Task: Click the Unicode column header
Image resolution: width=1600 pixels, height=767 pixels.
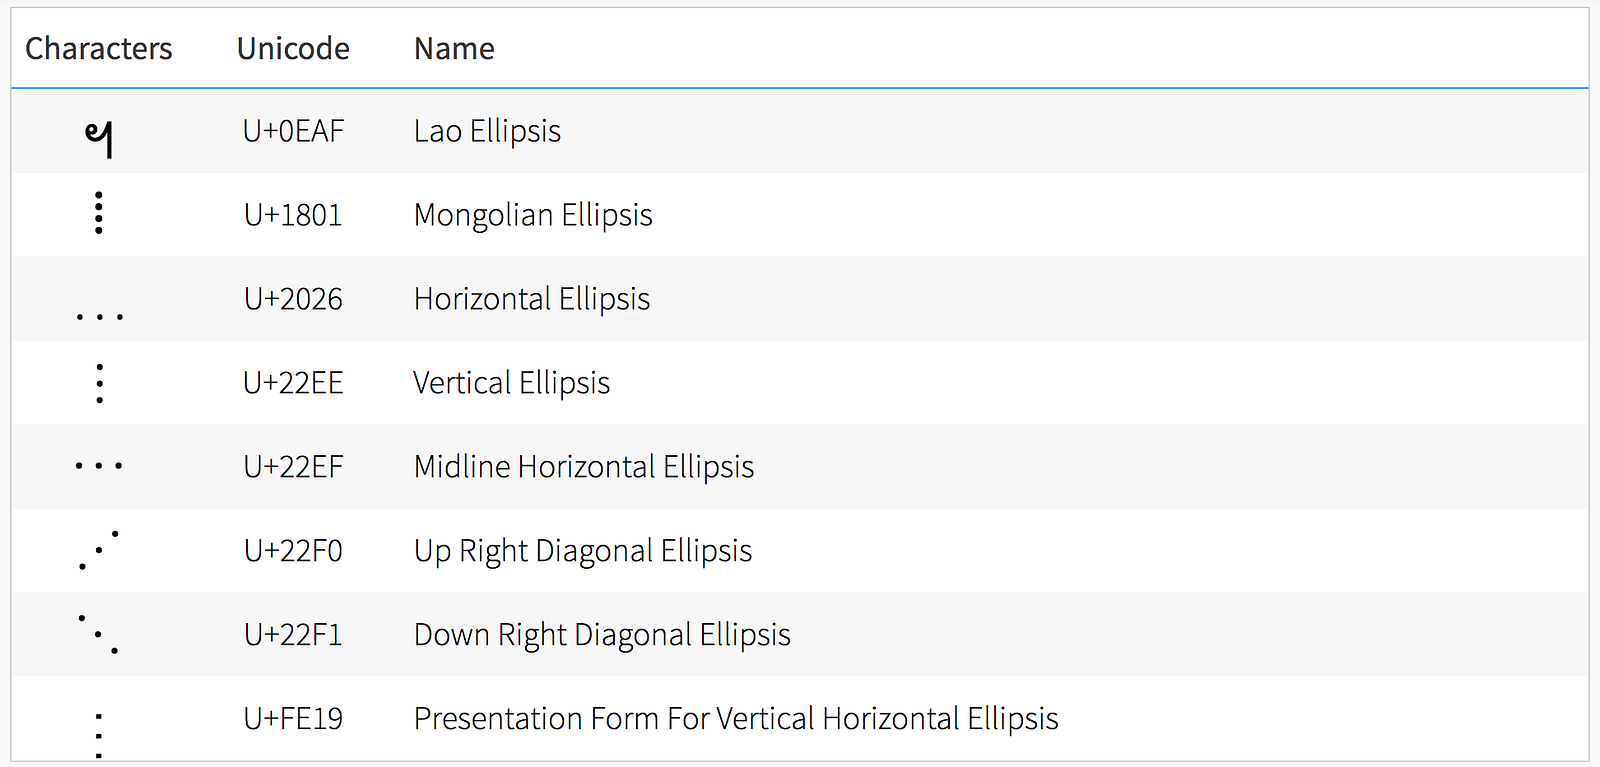Action: 293,48
